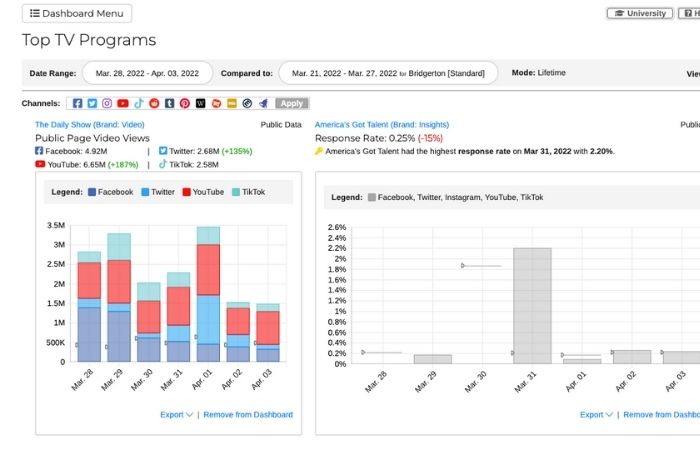Image resolution: width=700 pixels, height=450 pixels.
Task: Click the Twitter +135% change value
Action: pos(237,151)
